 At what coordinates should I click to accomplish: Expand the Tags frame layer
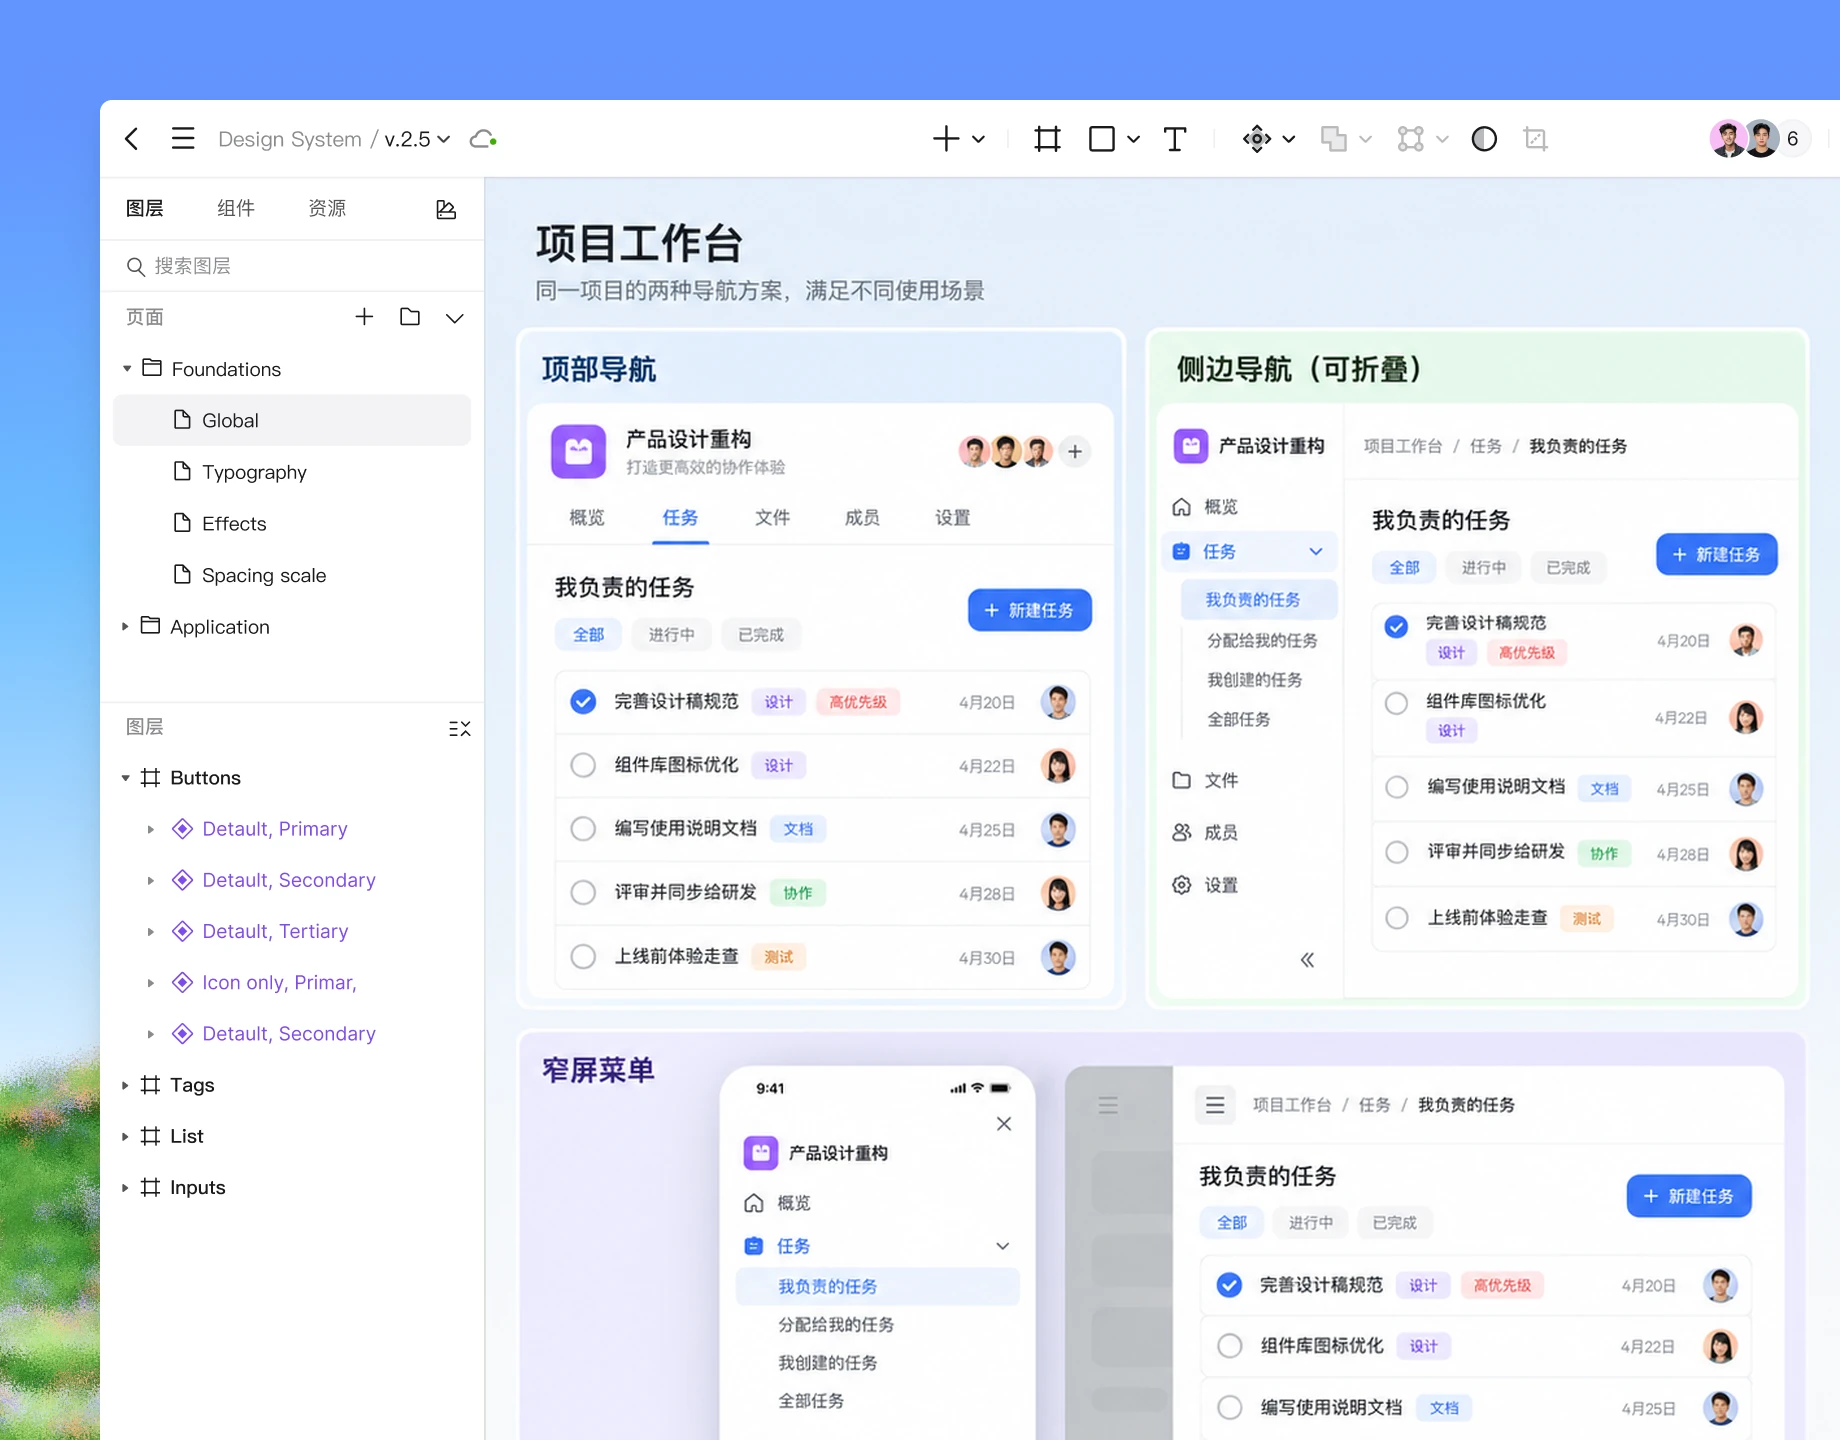125,1085
